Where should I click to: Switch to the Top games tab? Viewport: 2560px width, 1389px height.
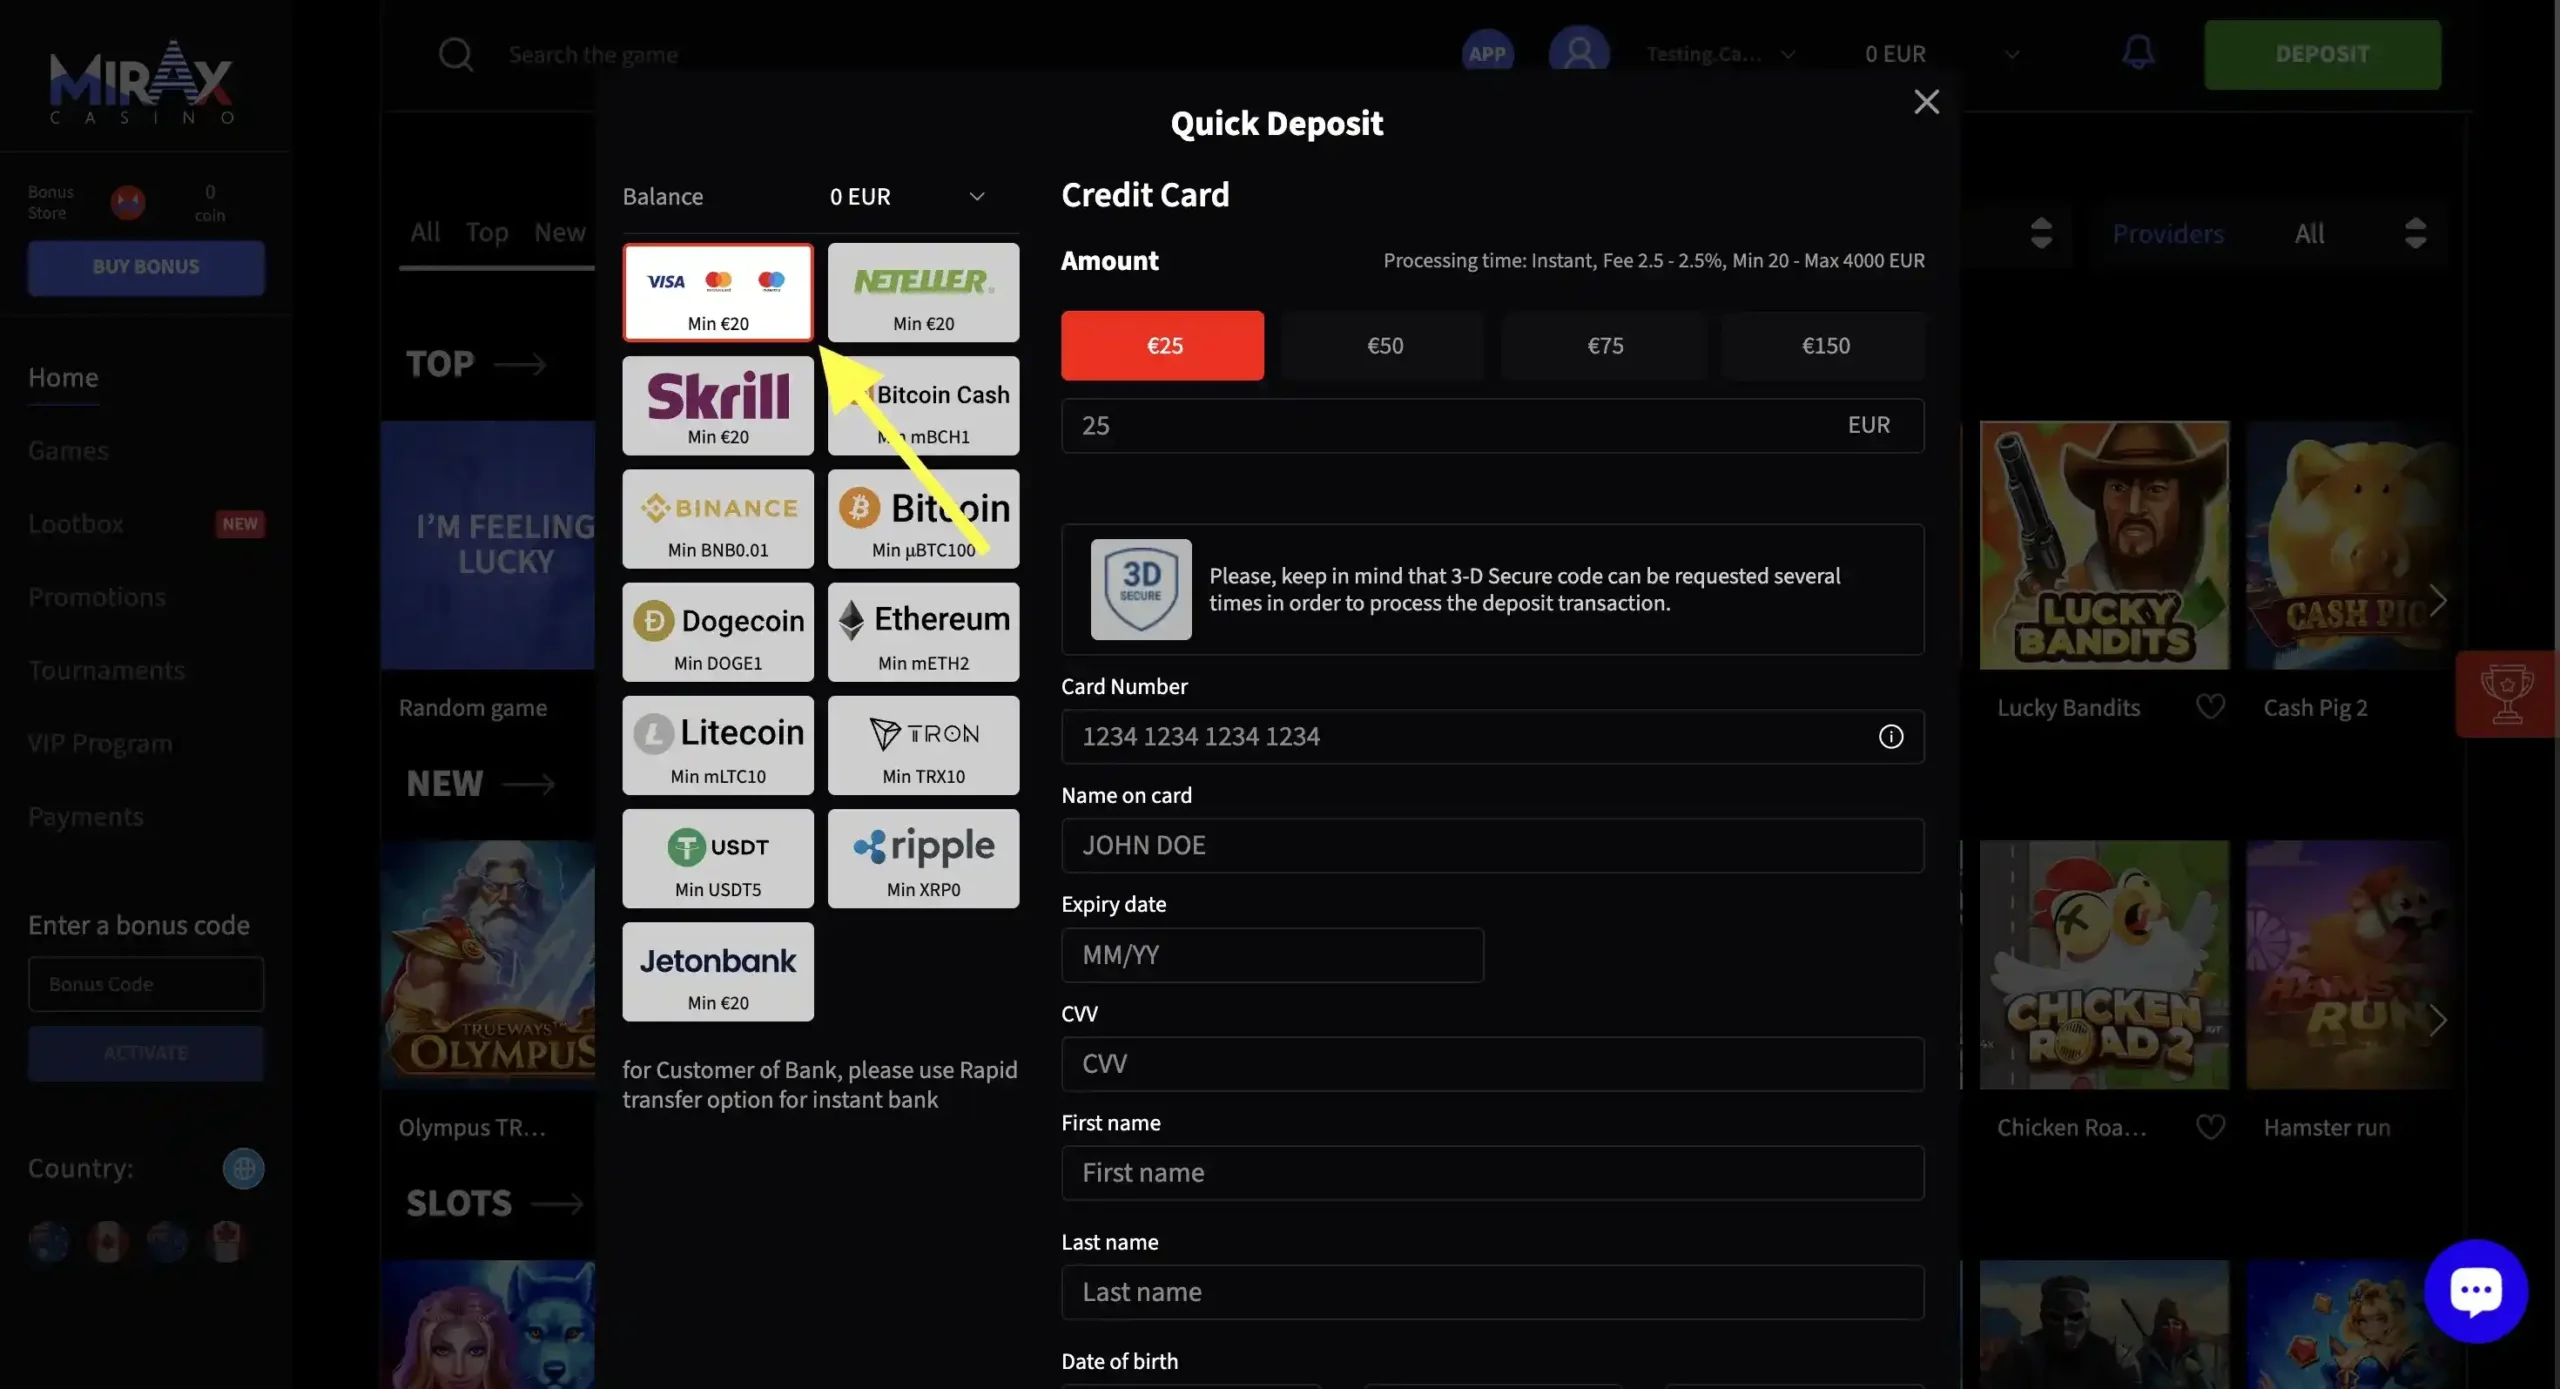pos(487,232)
